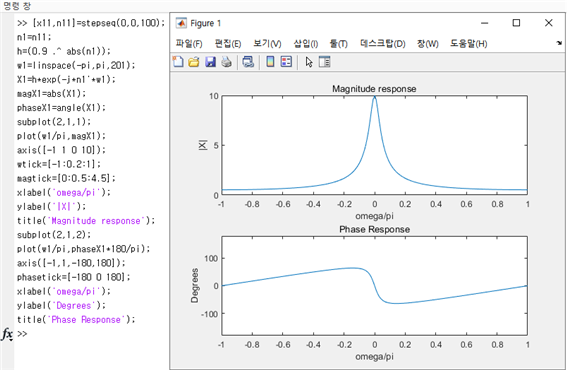Viewport: 567px width, 370px height.
Task: Minimize the Figure 1 window
Action: [485, 23]
